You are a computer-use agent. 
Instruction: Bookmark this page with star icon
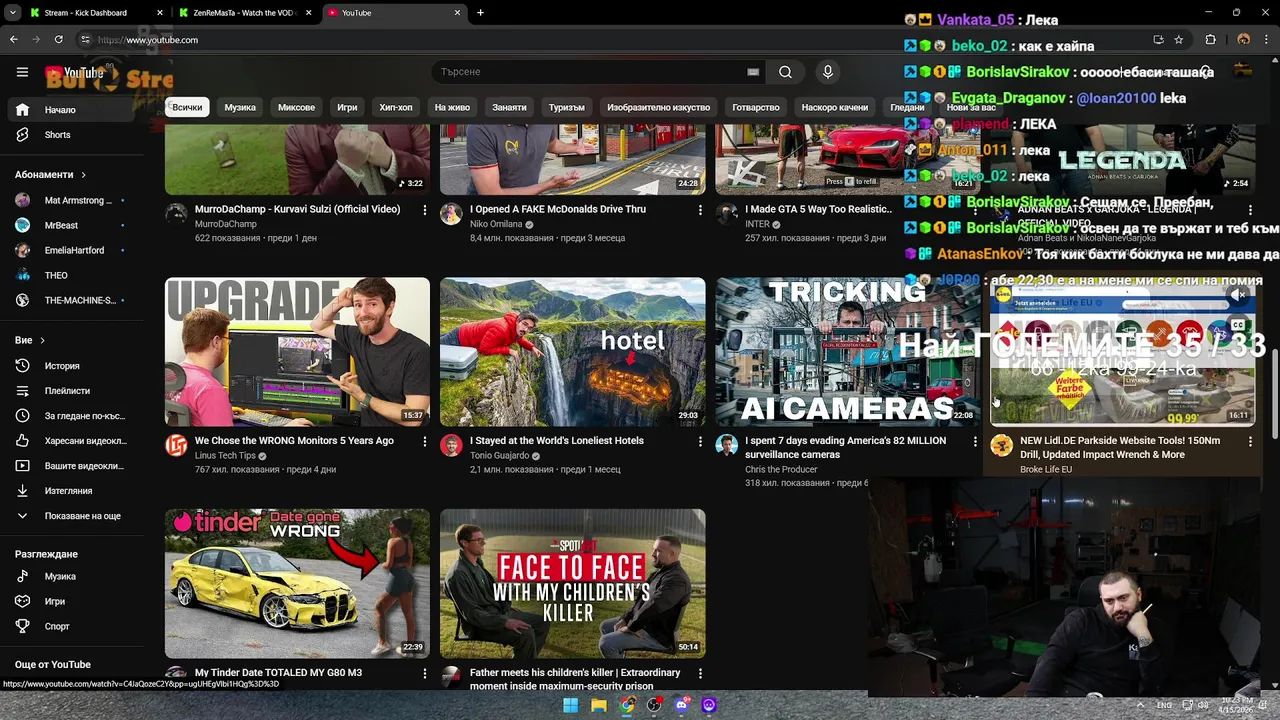tap(1179, 40)
